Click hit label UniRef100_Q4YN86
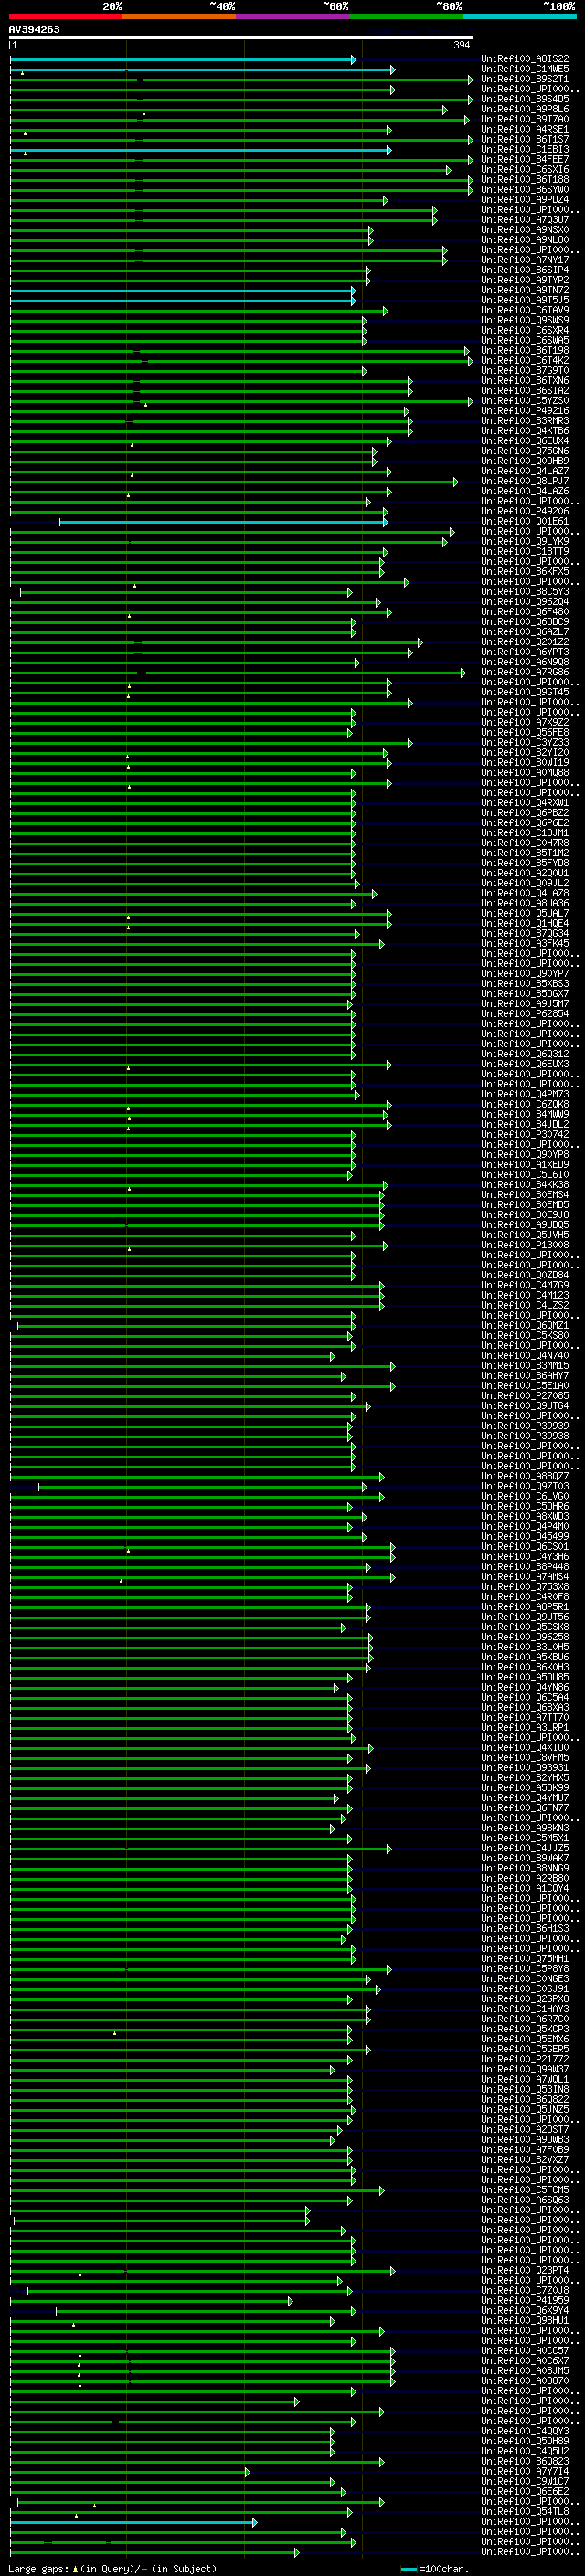The image size is (585, 2576). (525, 1687)
